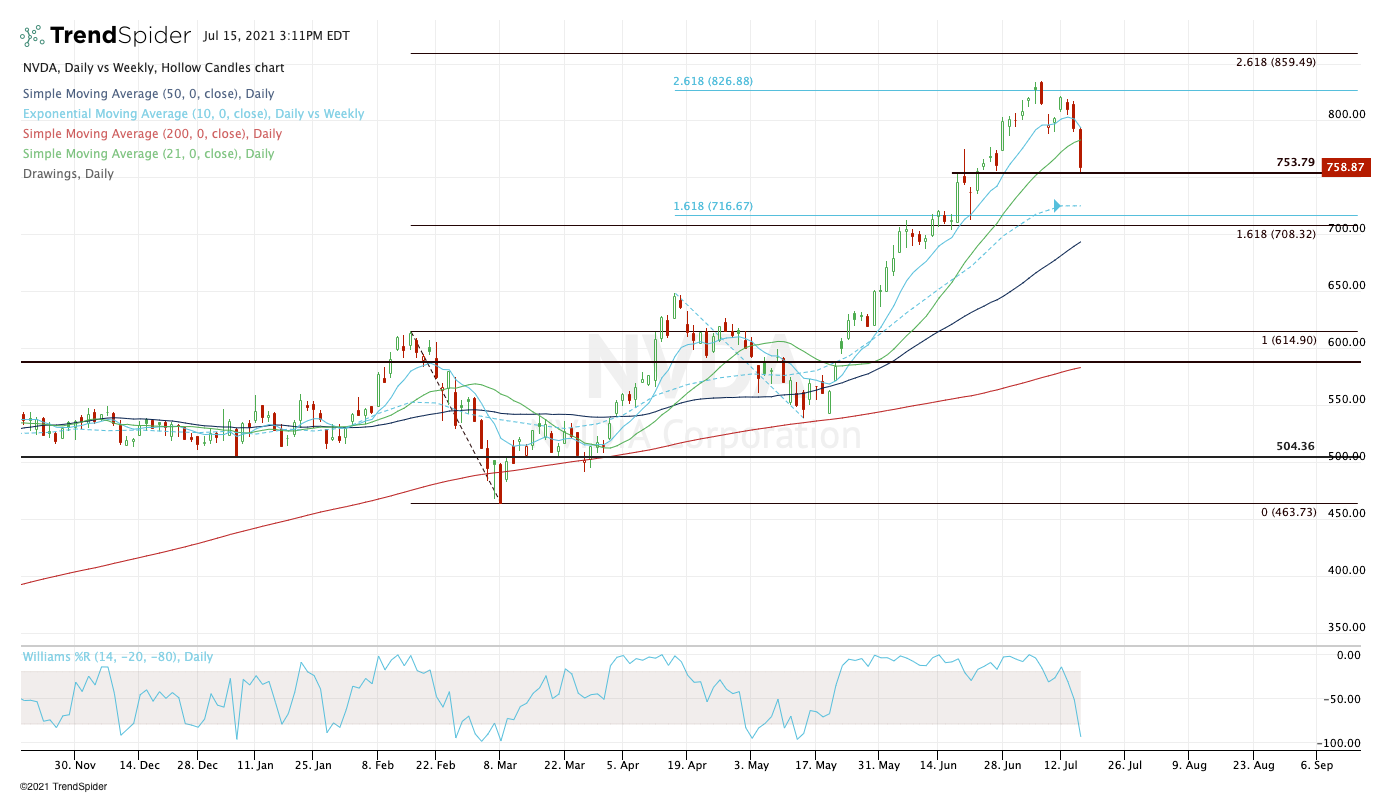
Task: Click the 650.00 price axis value
Action: pos(1347,285)
